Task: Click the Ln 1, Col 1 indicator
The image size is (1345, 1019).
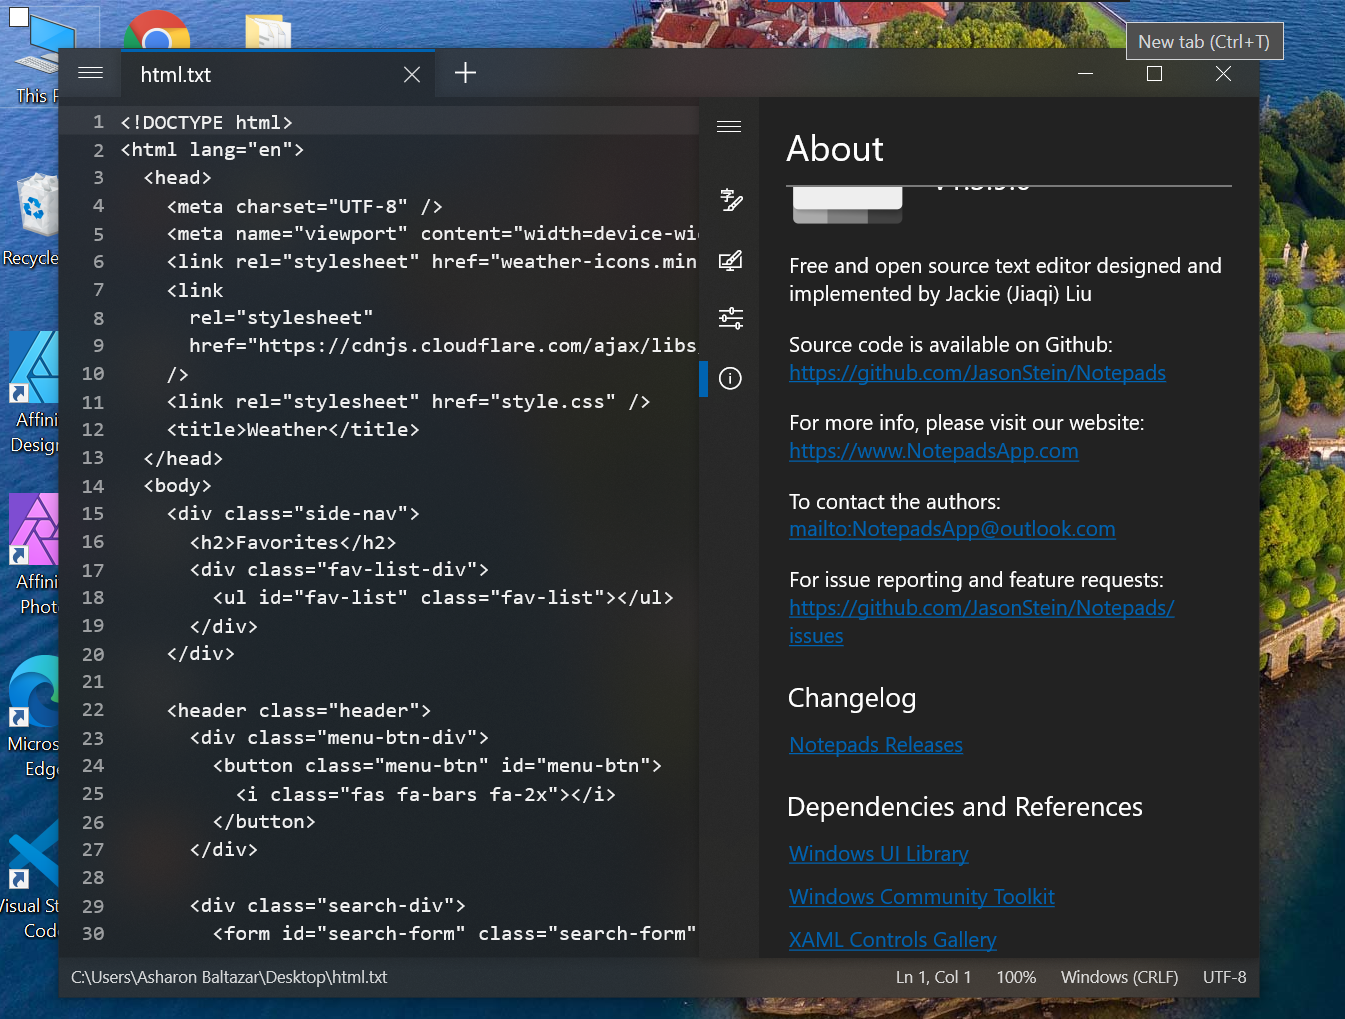Action: 934,977
